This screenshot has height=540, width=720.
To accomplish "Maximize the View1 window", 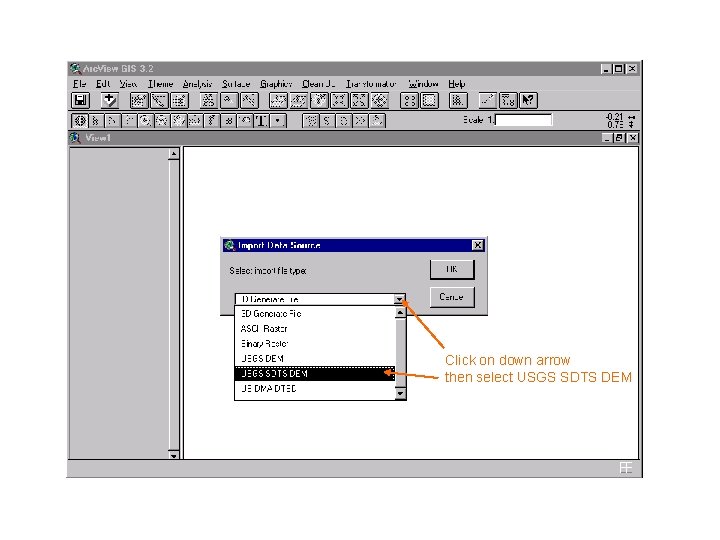I will pyautogui.click(x=619, y=138).
